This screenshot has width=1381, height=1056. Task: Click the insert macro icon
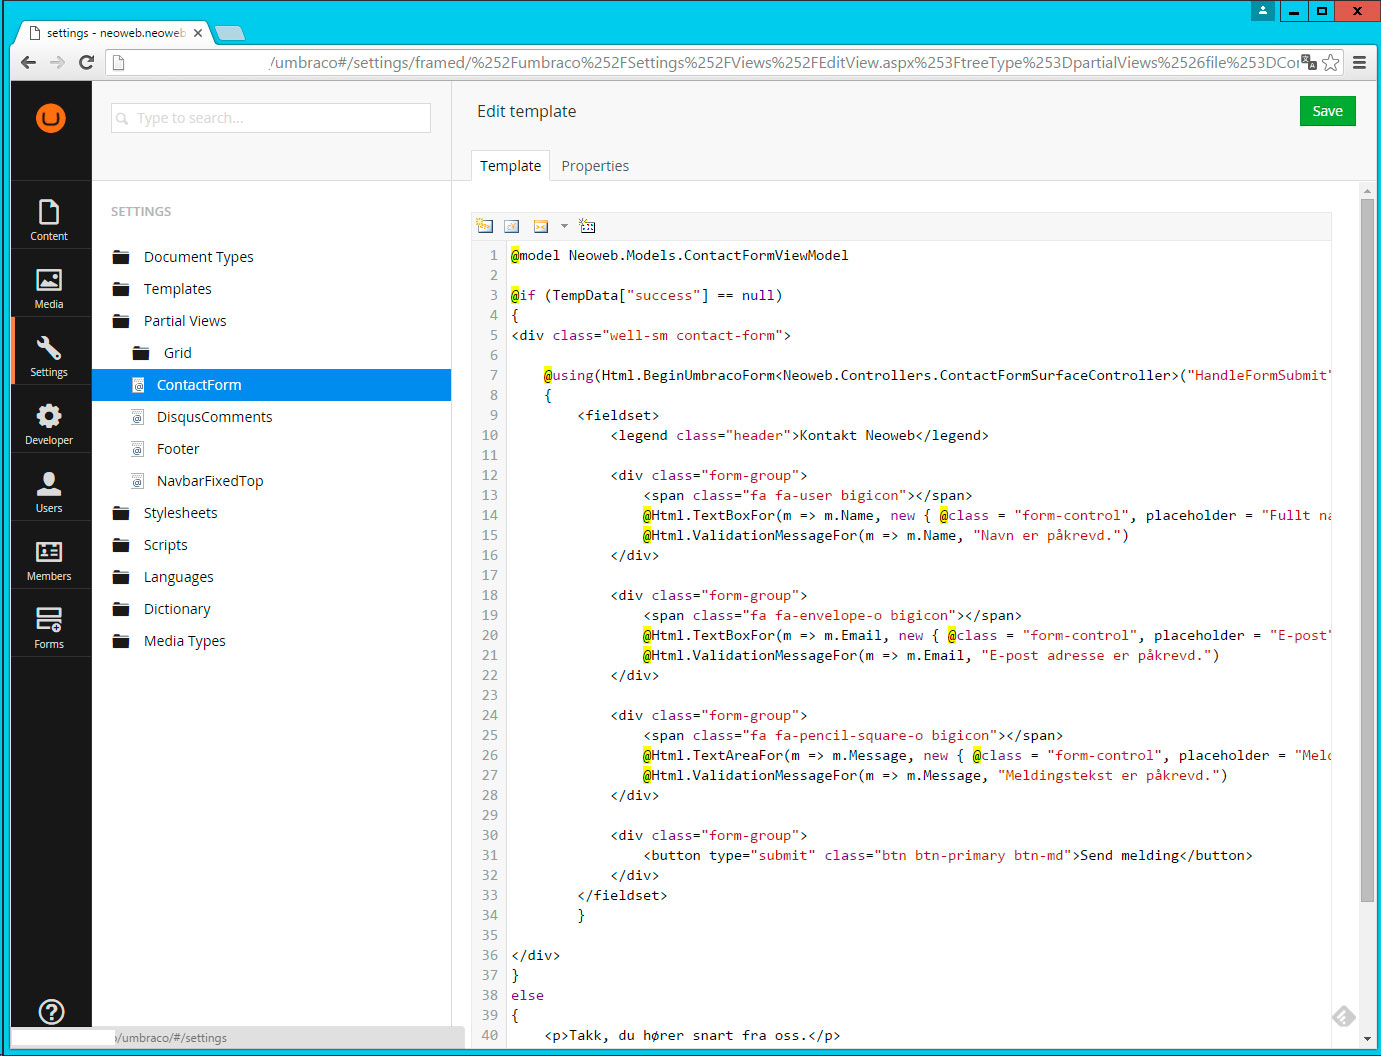tap(541, 226)
